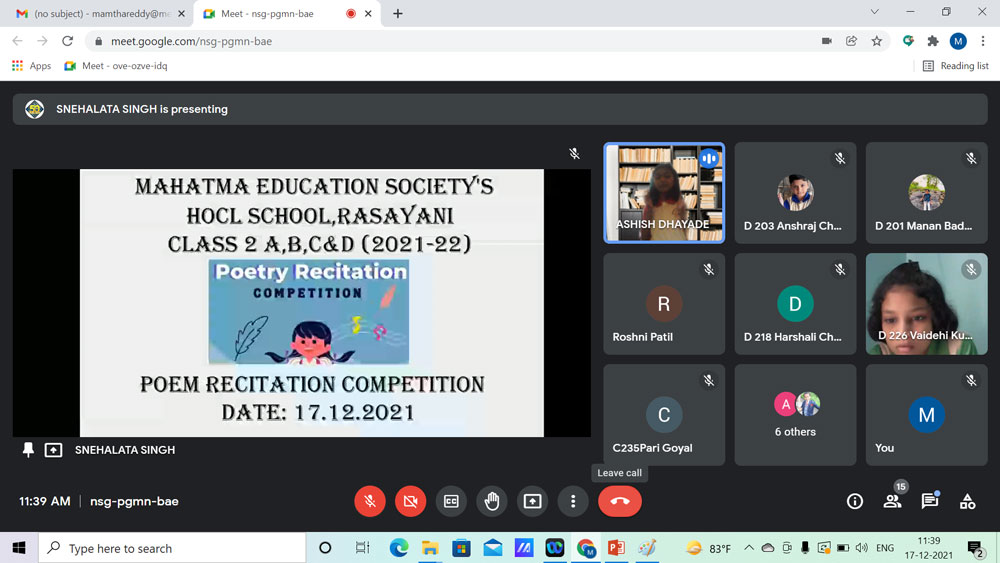Select the 6 others participant tile
The height and width of the screenshot is (563, 1000).
(796, 415)
